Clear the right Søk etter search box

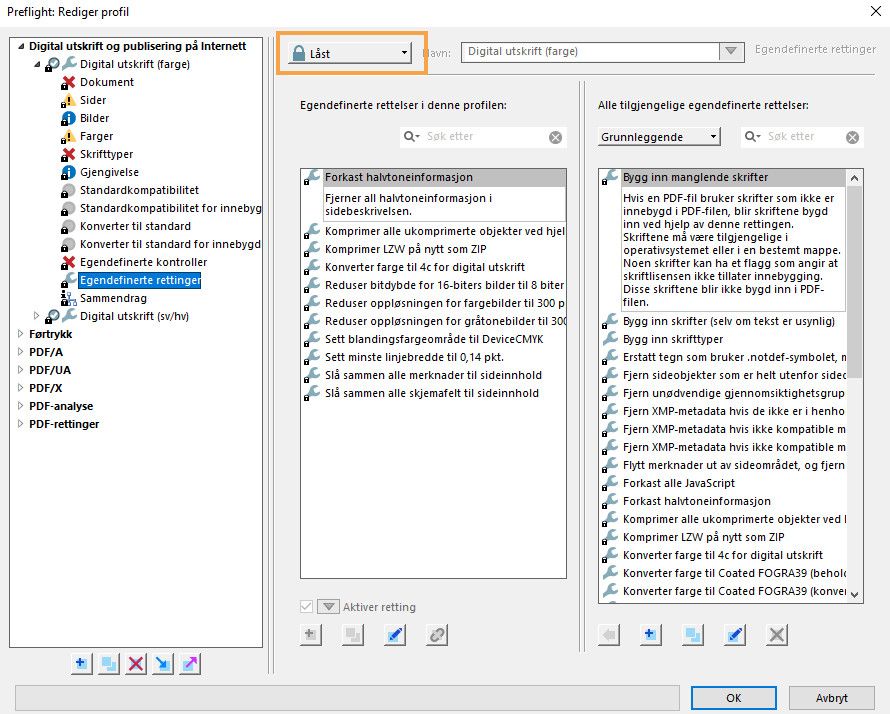[853, 137]
